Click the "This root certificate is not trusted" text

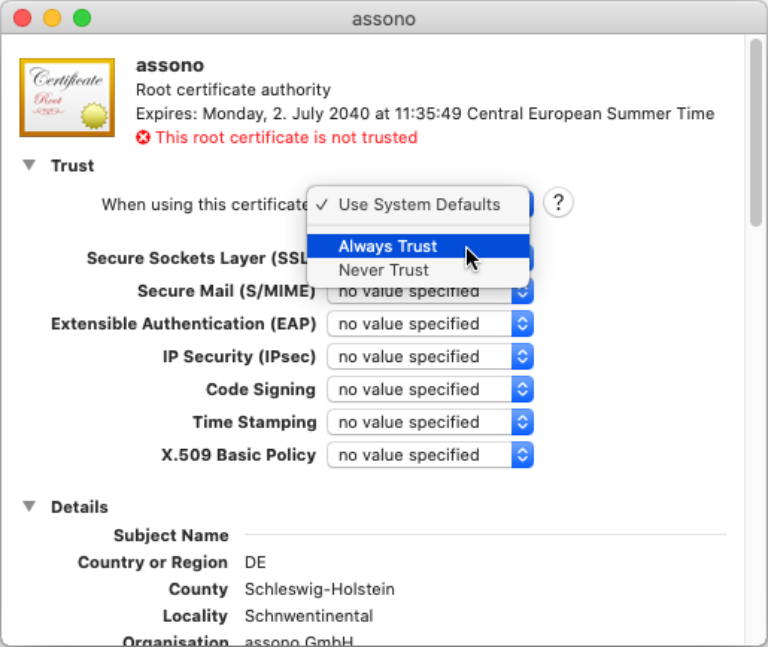[287, 138]
